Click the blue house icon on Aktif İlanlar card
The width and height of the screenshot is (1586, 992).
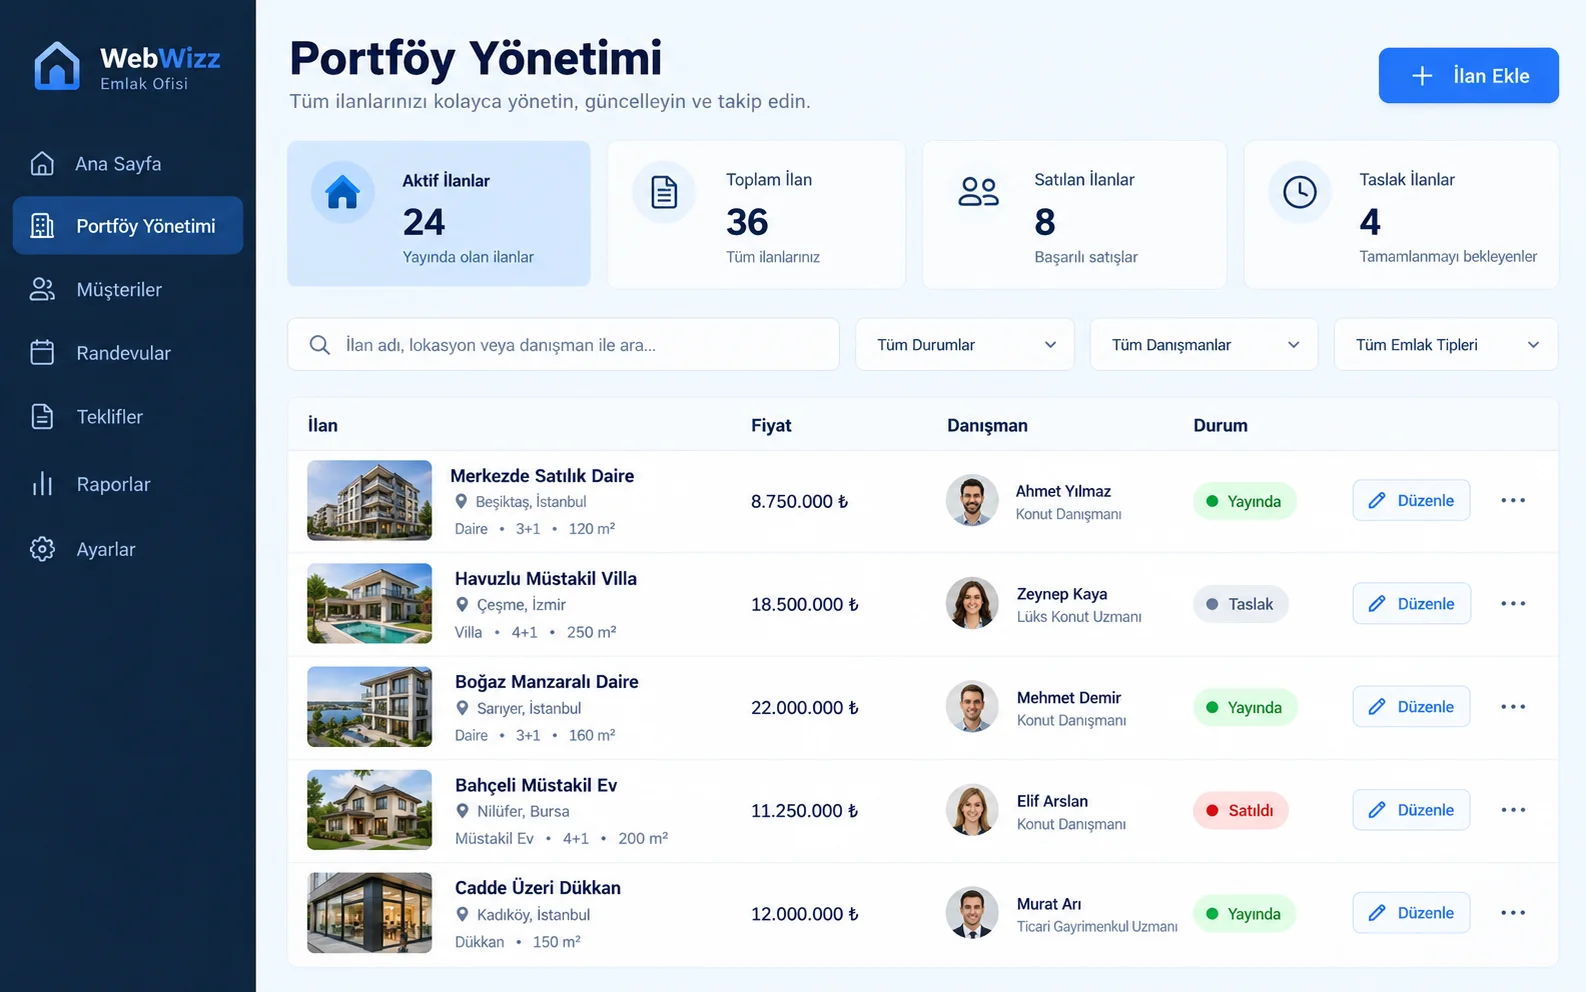[x=342, y=192]
